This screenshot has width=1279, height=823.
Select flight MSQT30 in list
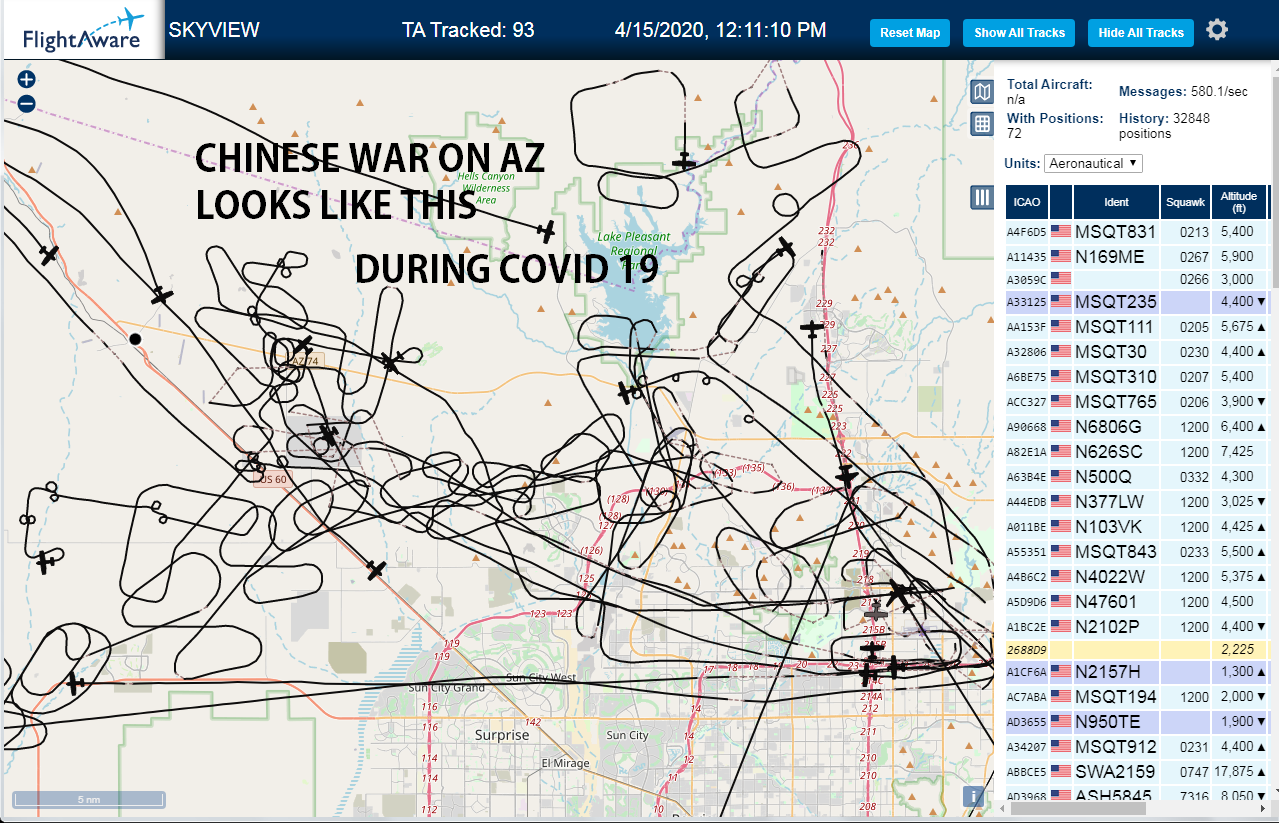point(1137,352)
